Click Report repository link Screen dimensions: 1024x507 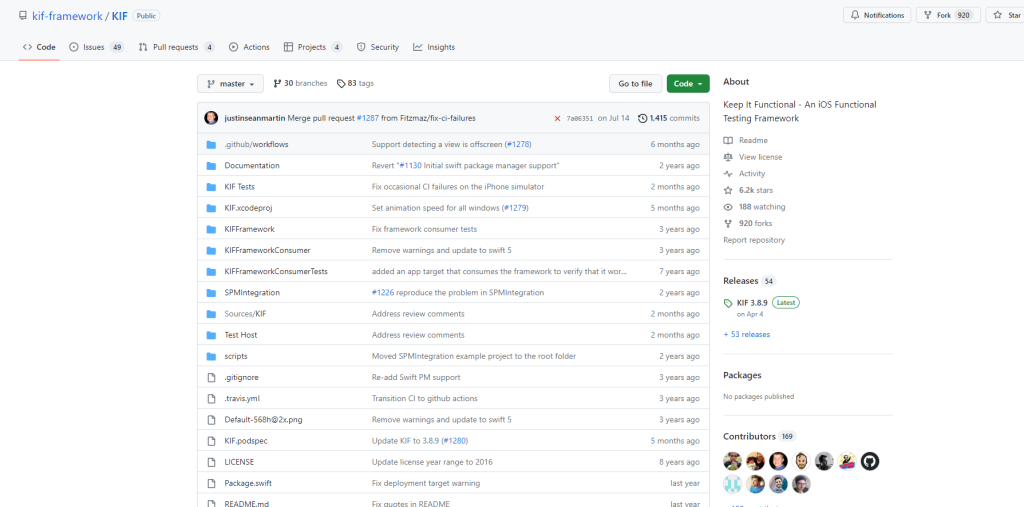(x=754, y=240)
